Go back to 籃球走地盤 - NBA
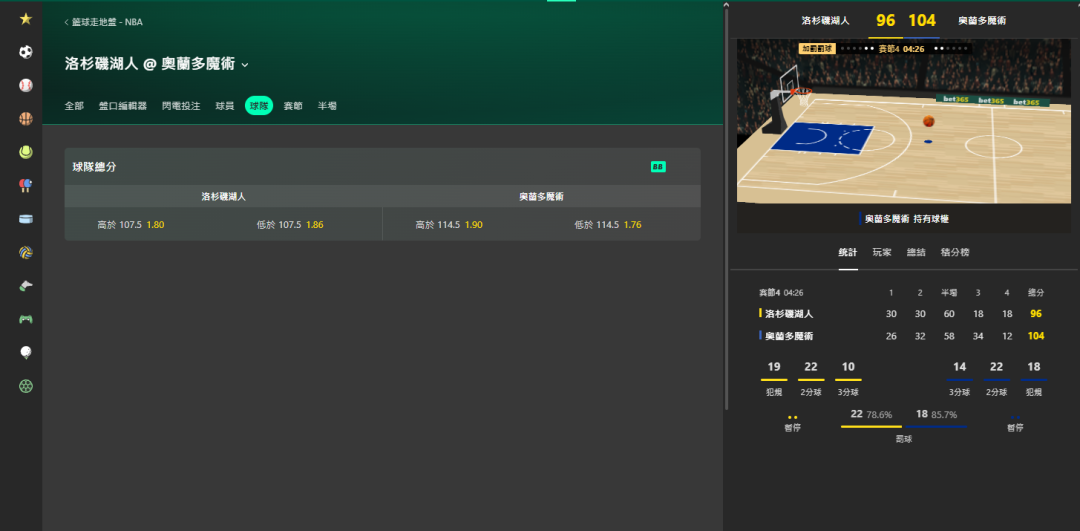 tap(103, 22)
